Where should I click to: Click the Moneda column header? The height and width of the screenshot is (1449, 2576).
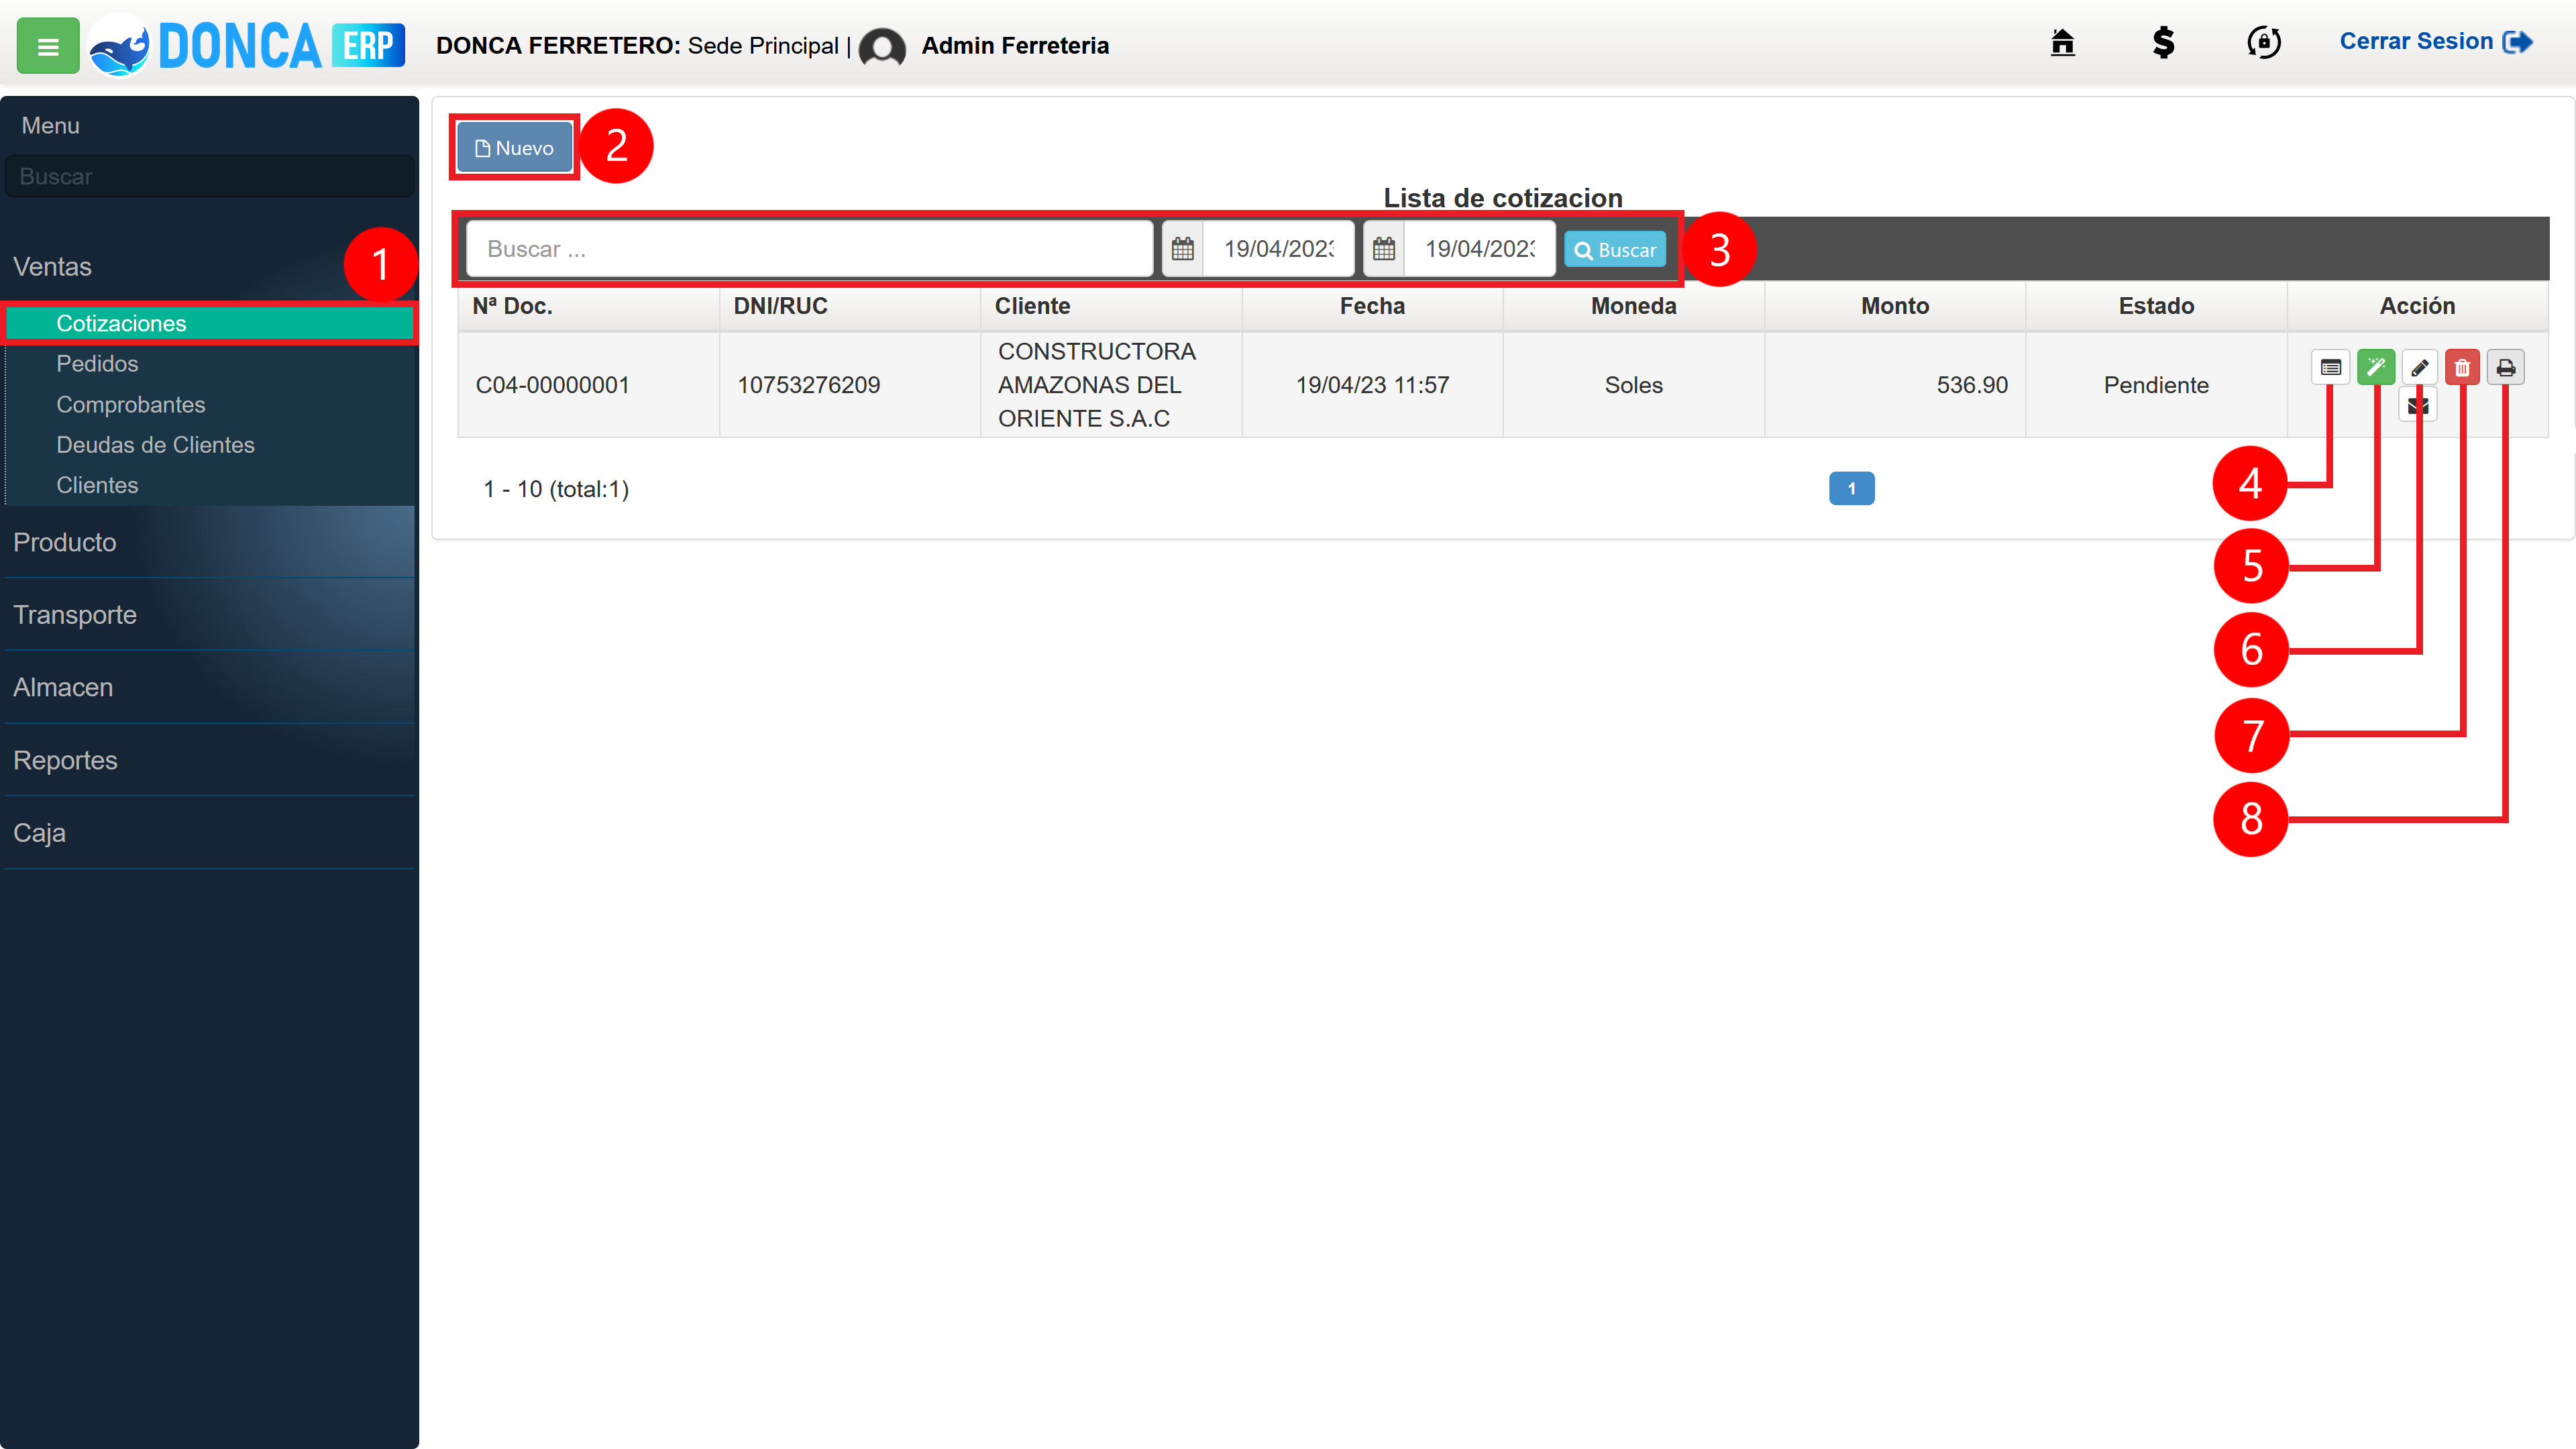click(x=1633, y=306)
